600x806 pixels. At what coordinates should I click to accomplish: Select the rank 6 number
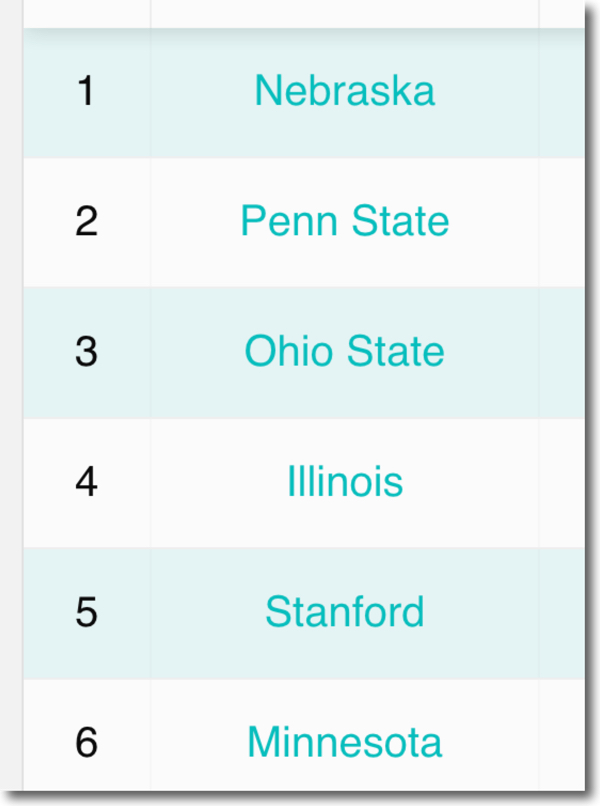click(x=87, y=742)
